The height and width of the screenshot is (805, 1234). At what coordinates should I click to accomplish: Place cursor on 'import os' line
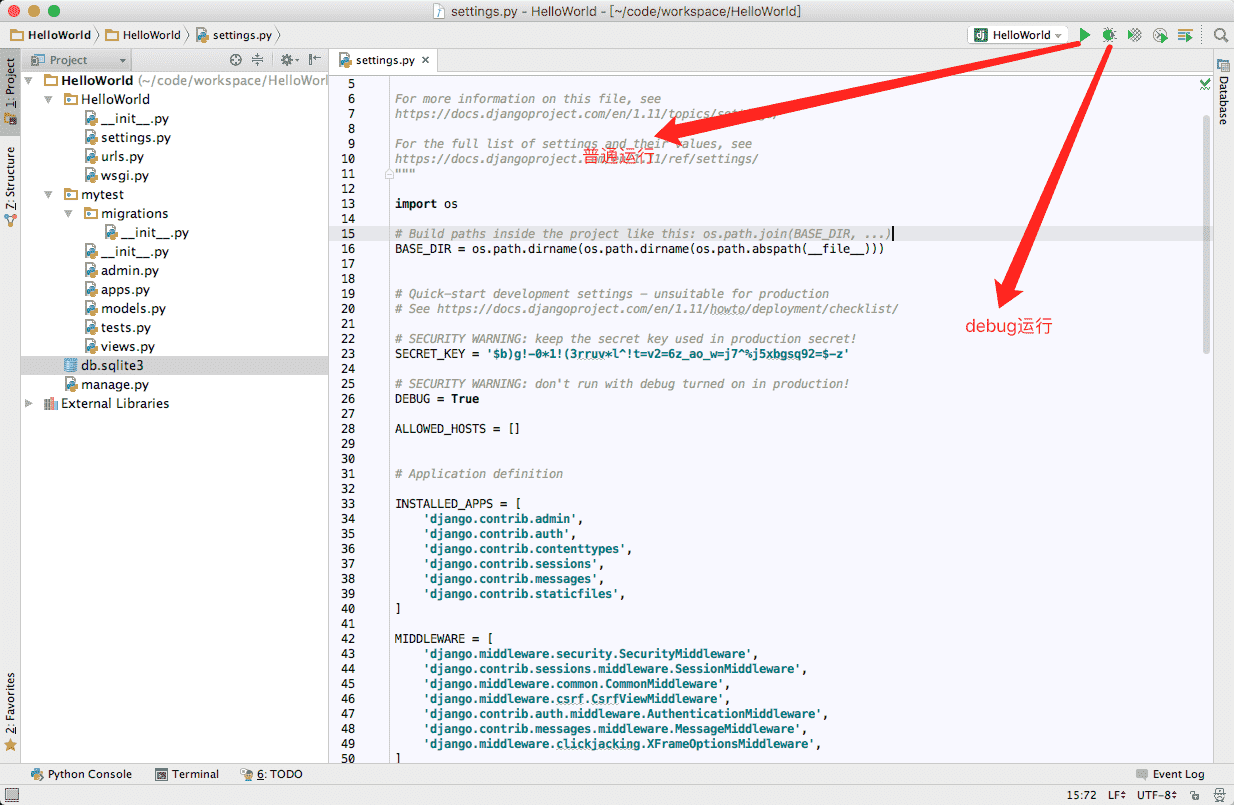coord(426,203)
